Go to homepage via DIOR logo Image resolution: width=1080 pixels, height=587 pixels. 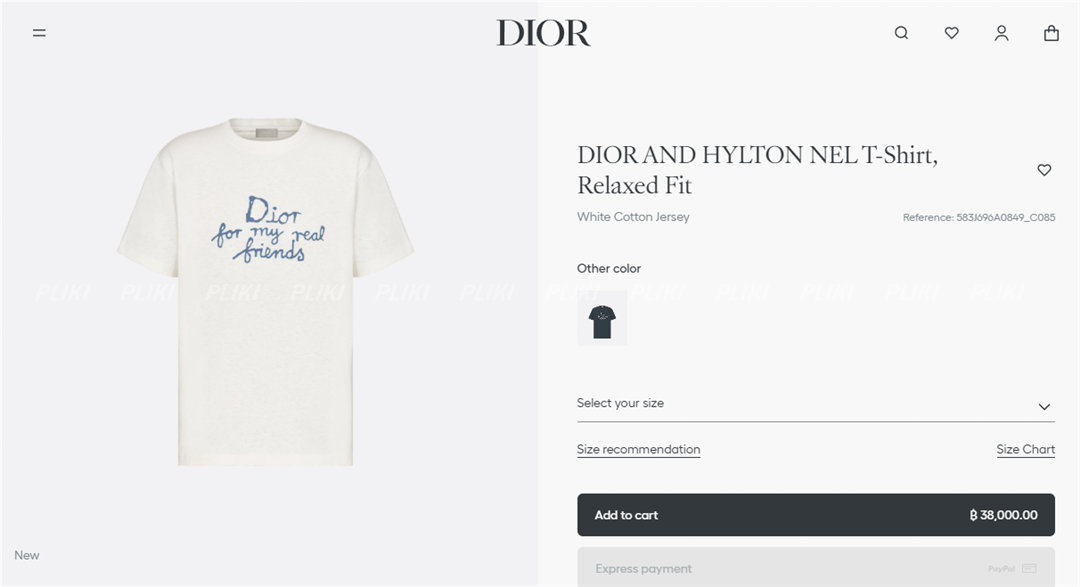point(543,32)
